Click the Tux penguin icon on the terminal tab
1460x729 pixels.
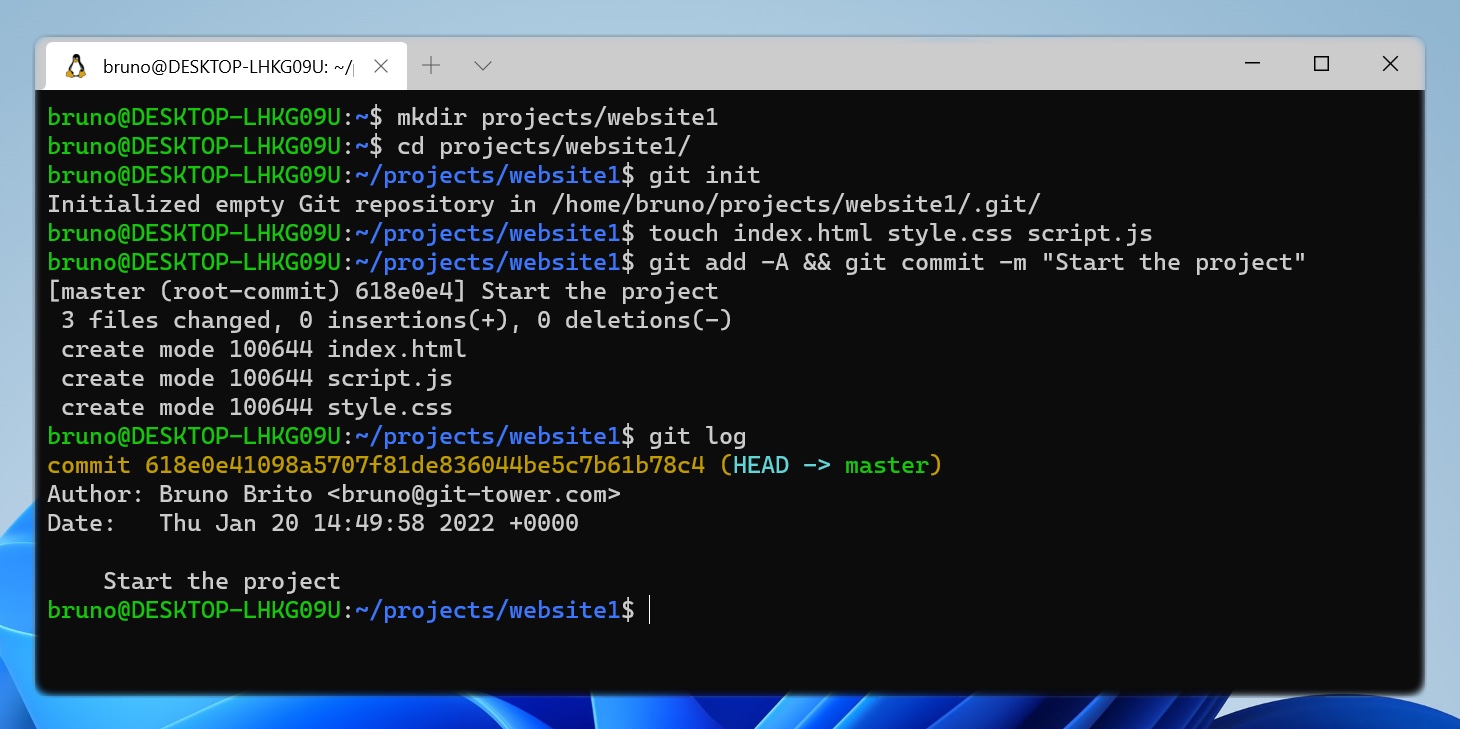click(x=75, y=64)
